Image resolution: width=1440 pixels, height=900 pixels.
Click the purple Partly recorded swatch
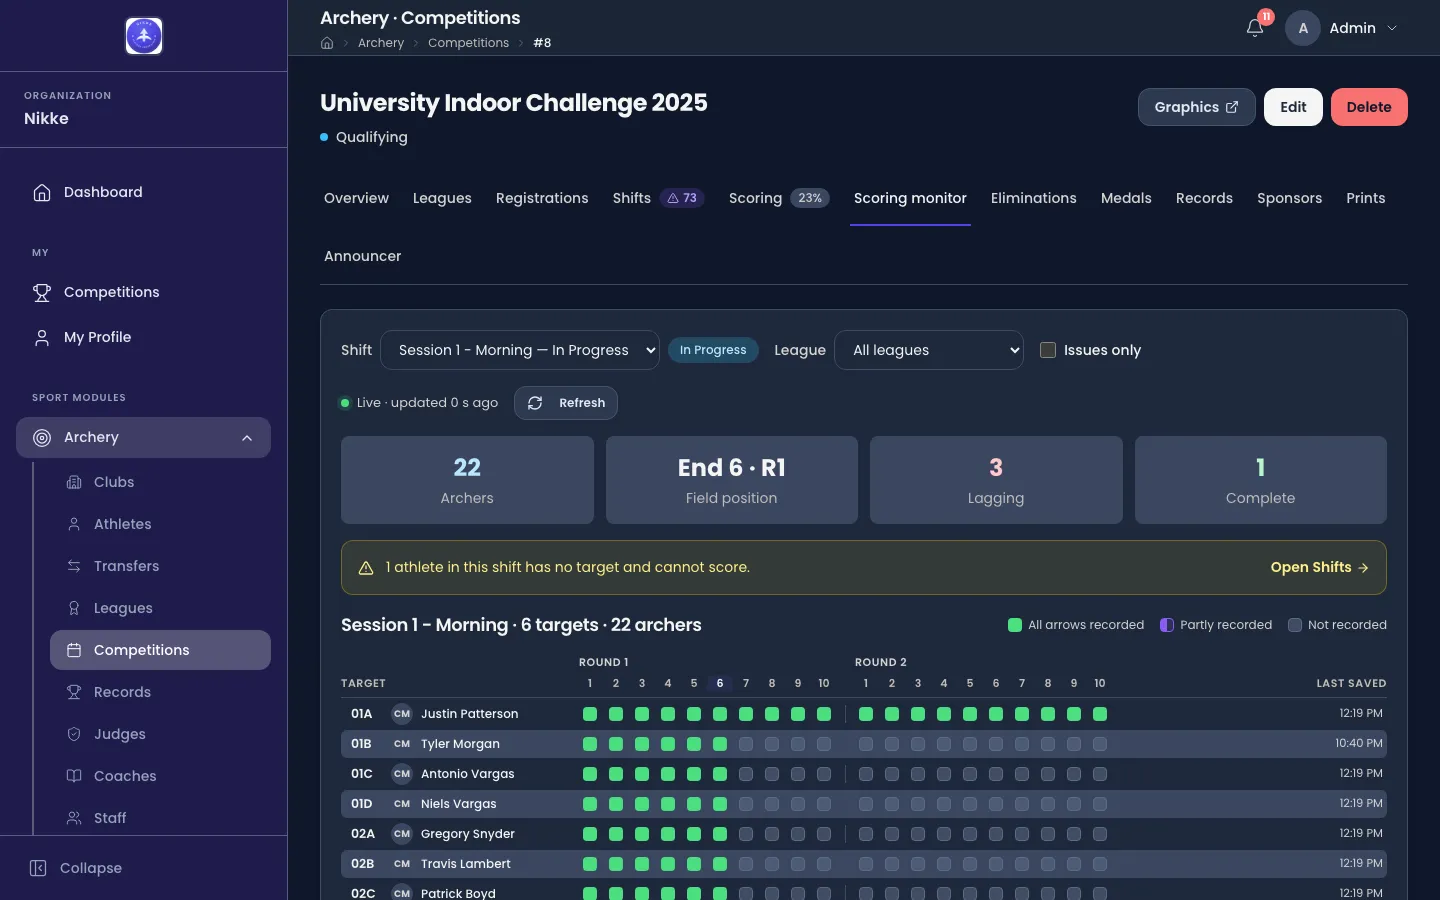[x=1167, y=625]
